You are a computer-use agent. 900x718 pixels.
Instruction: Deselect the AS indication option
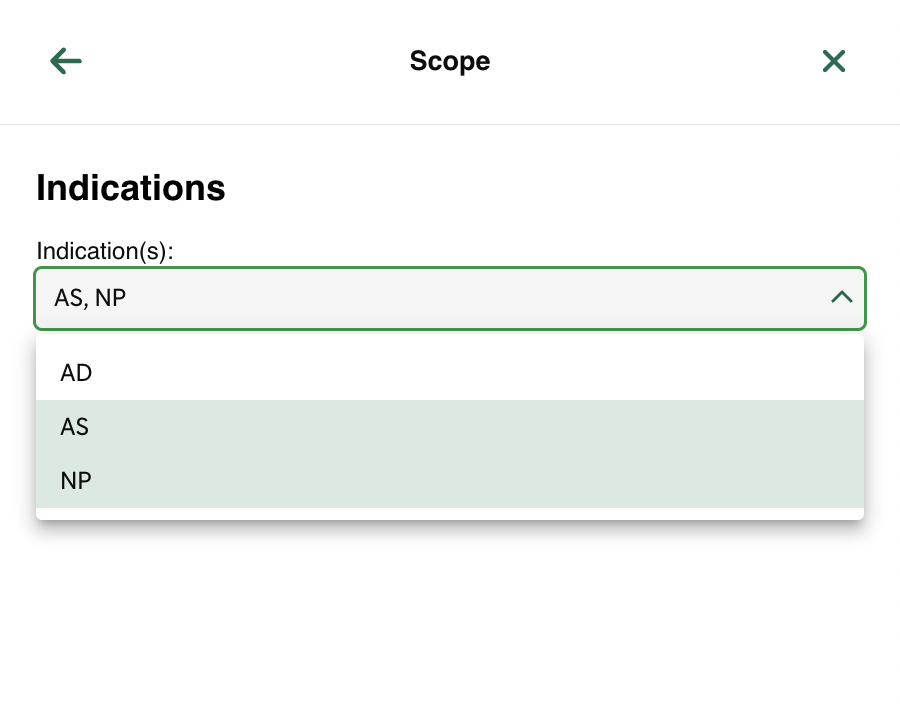click(x=449, y=427)
